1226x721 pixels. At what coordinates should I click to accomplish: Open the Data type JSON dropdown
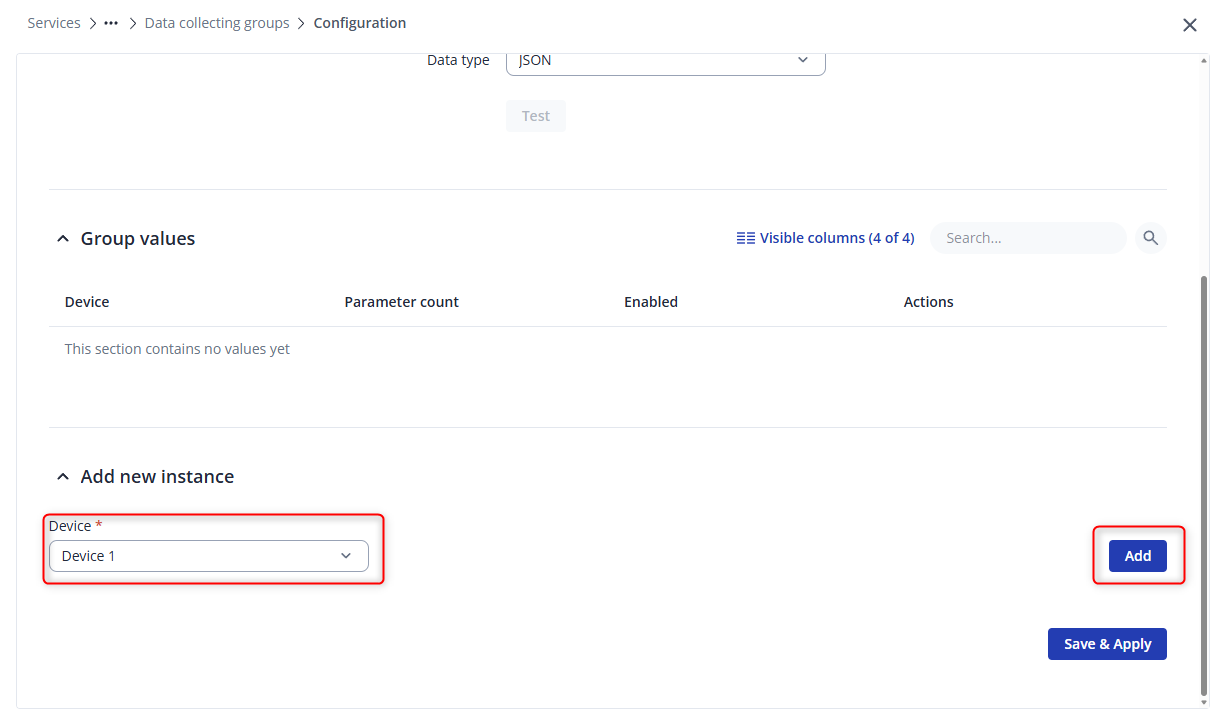point(665,60)
